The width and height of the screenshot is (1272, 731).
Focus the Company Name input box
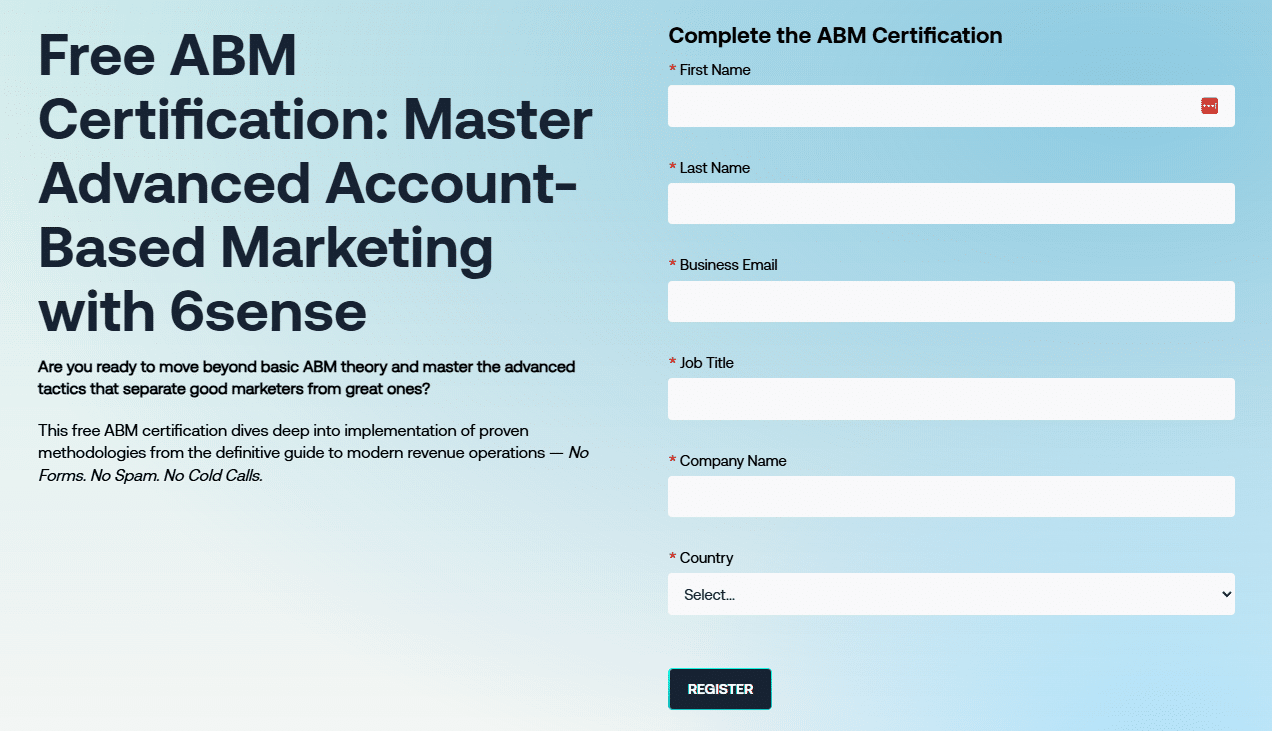[950, 496]
